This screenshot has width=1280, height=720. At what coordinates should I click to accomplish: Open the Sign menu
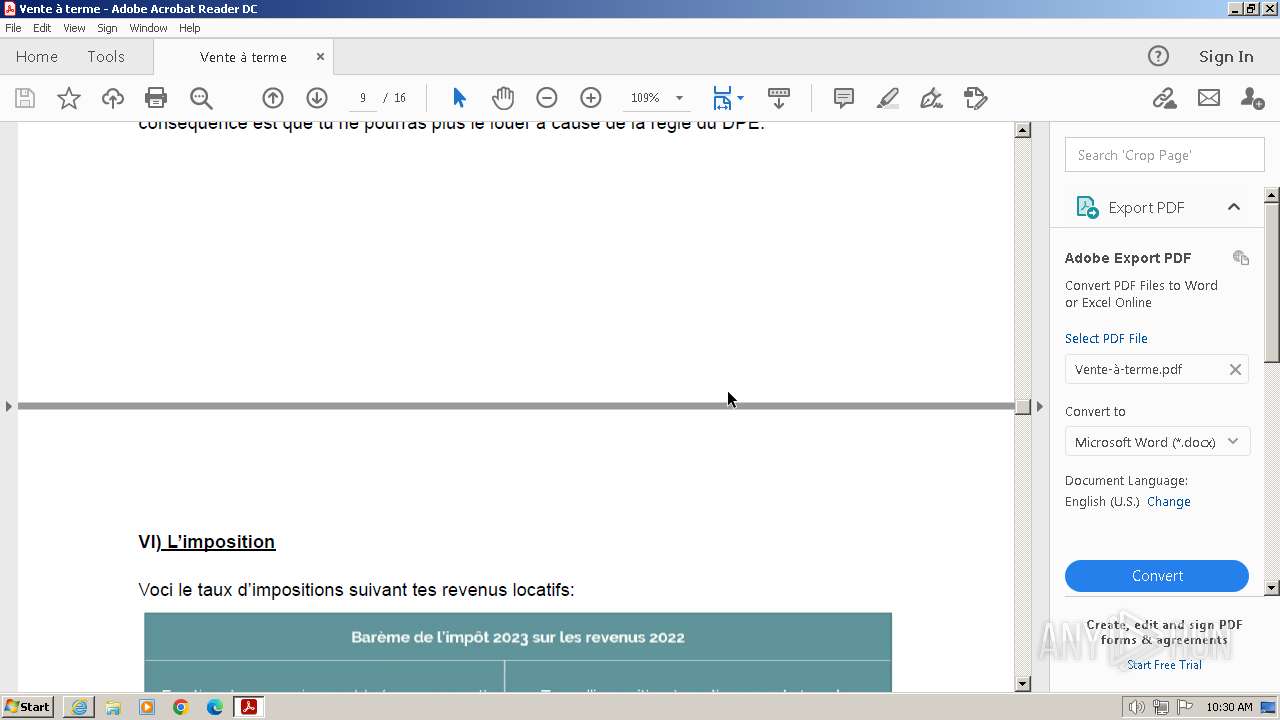(x=107, y=28)
